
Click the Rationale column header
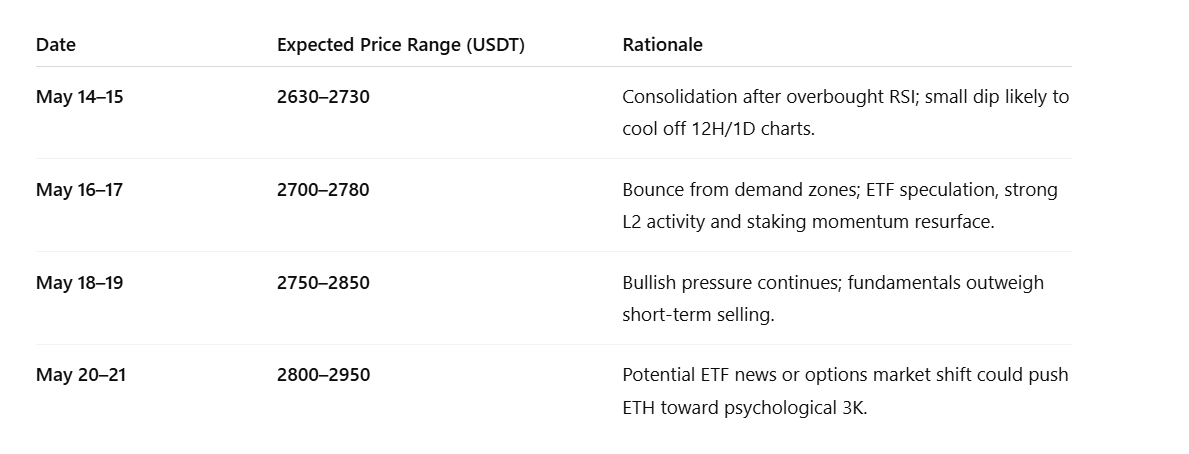[x=662, y=45]
